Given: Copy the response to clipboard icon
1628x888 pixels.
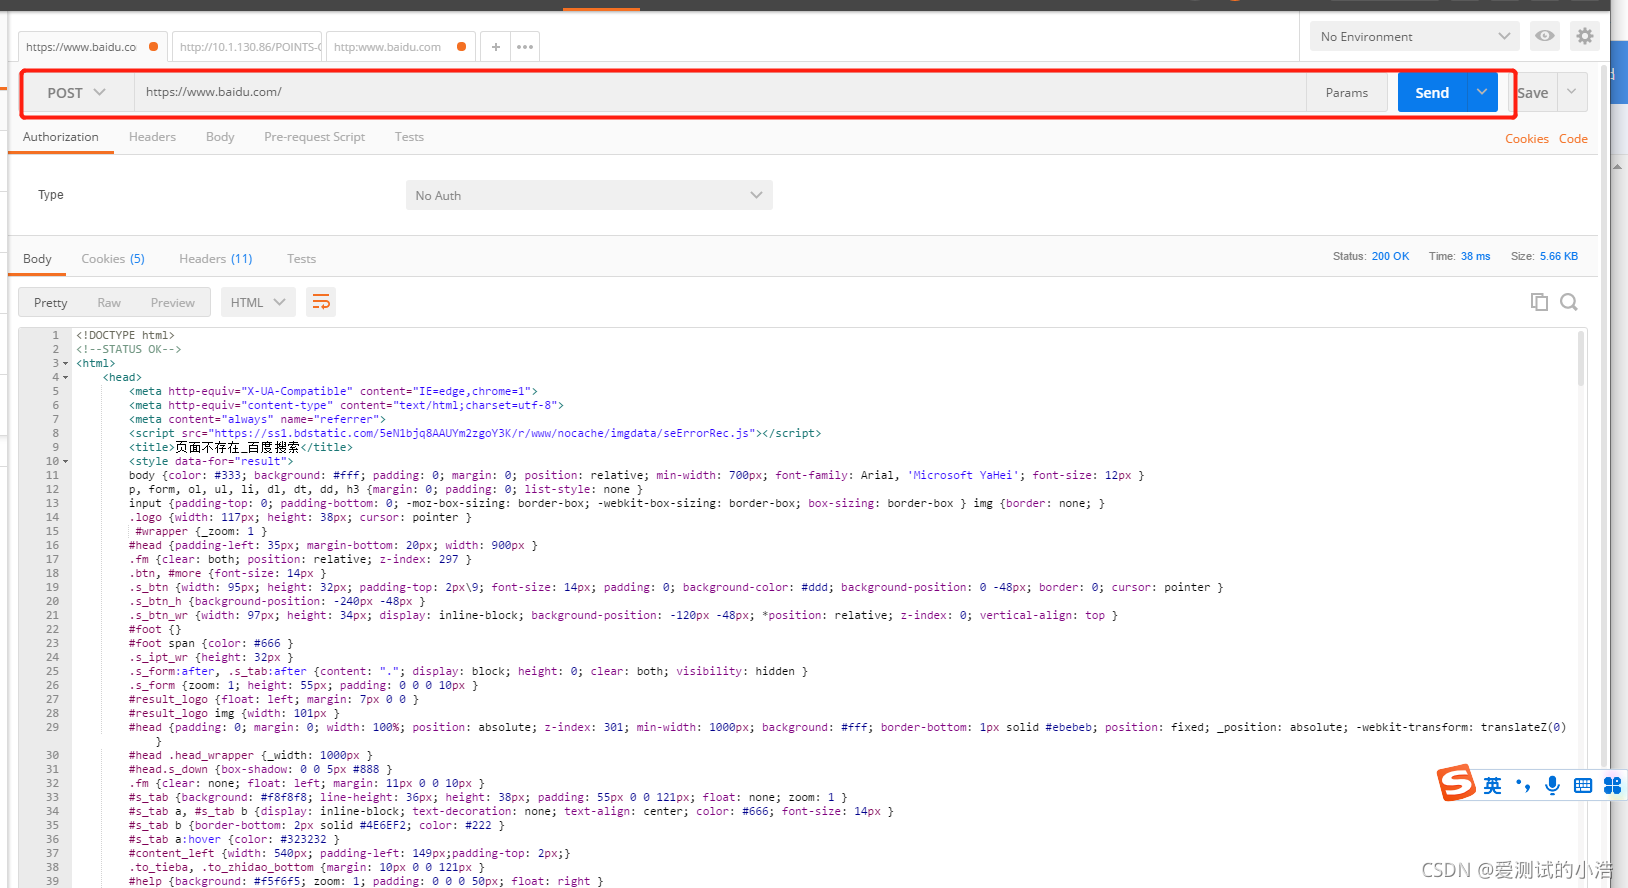Looking at the screenshot, I should pos(1539,302).
